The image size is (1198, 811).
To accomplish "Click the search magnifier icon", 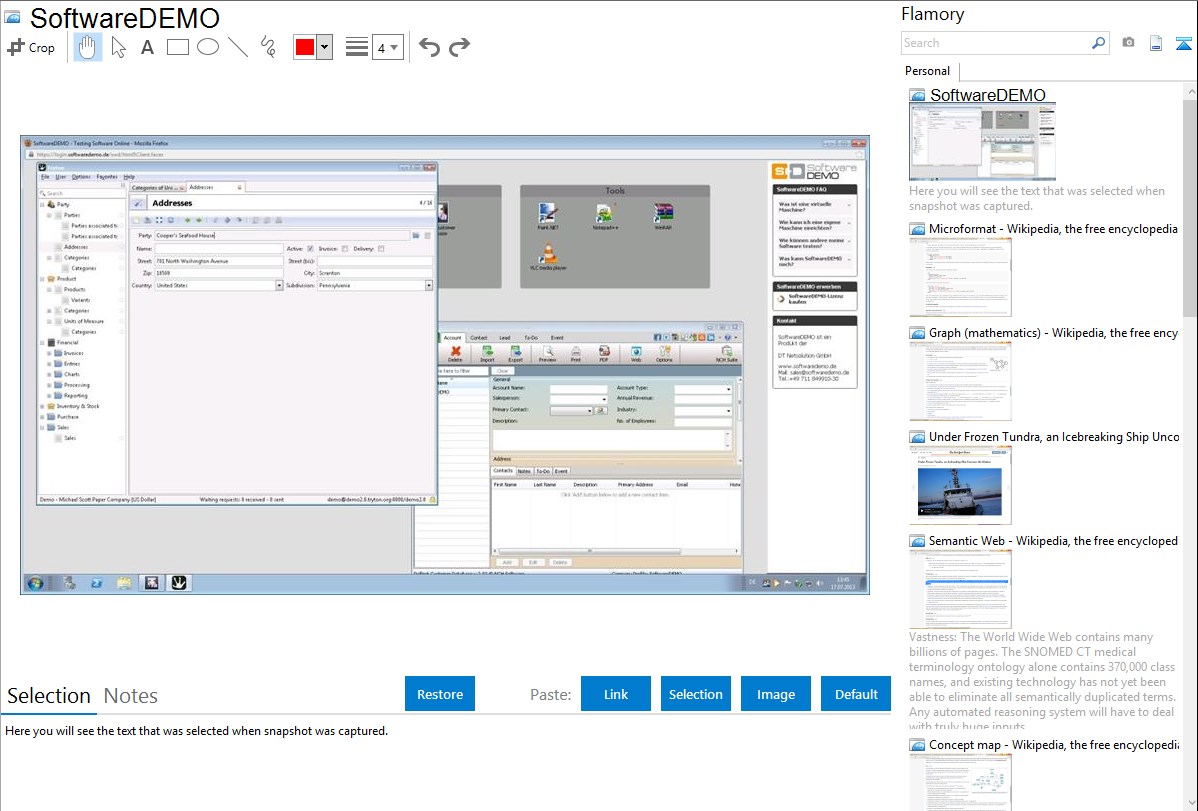I will (x=1099, y=44).
